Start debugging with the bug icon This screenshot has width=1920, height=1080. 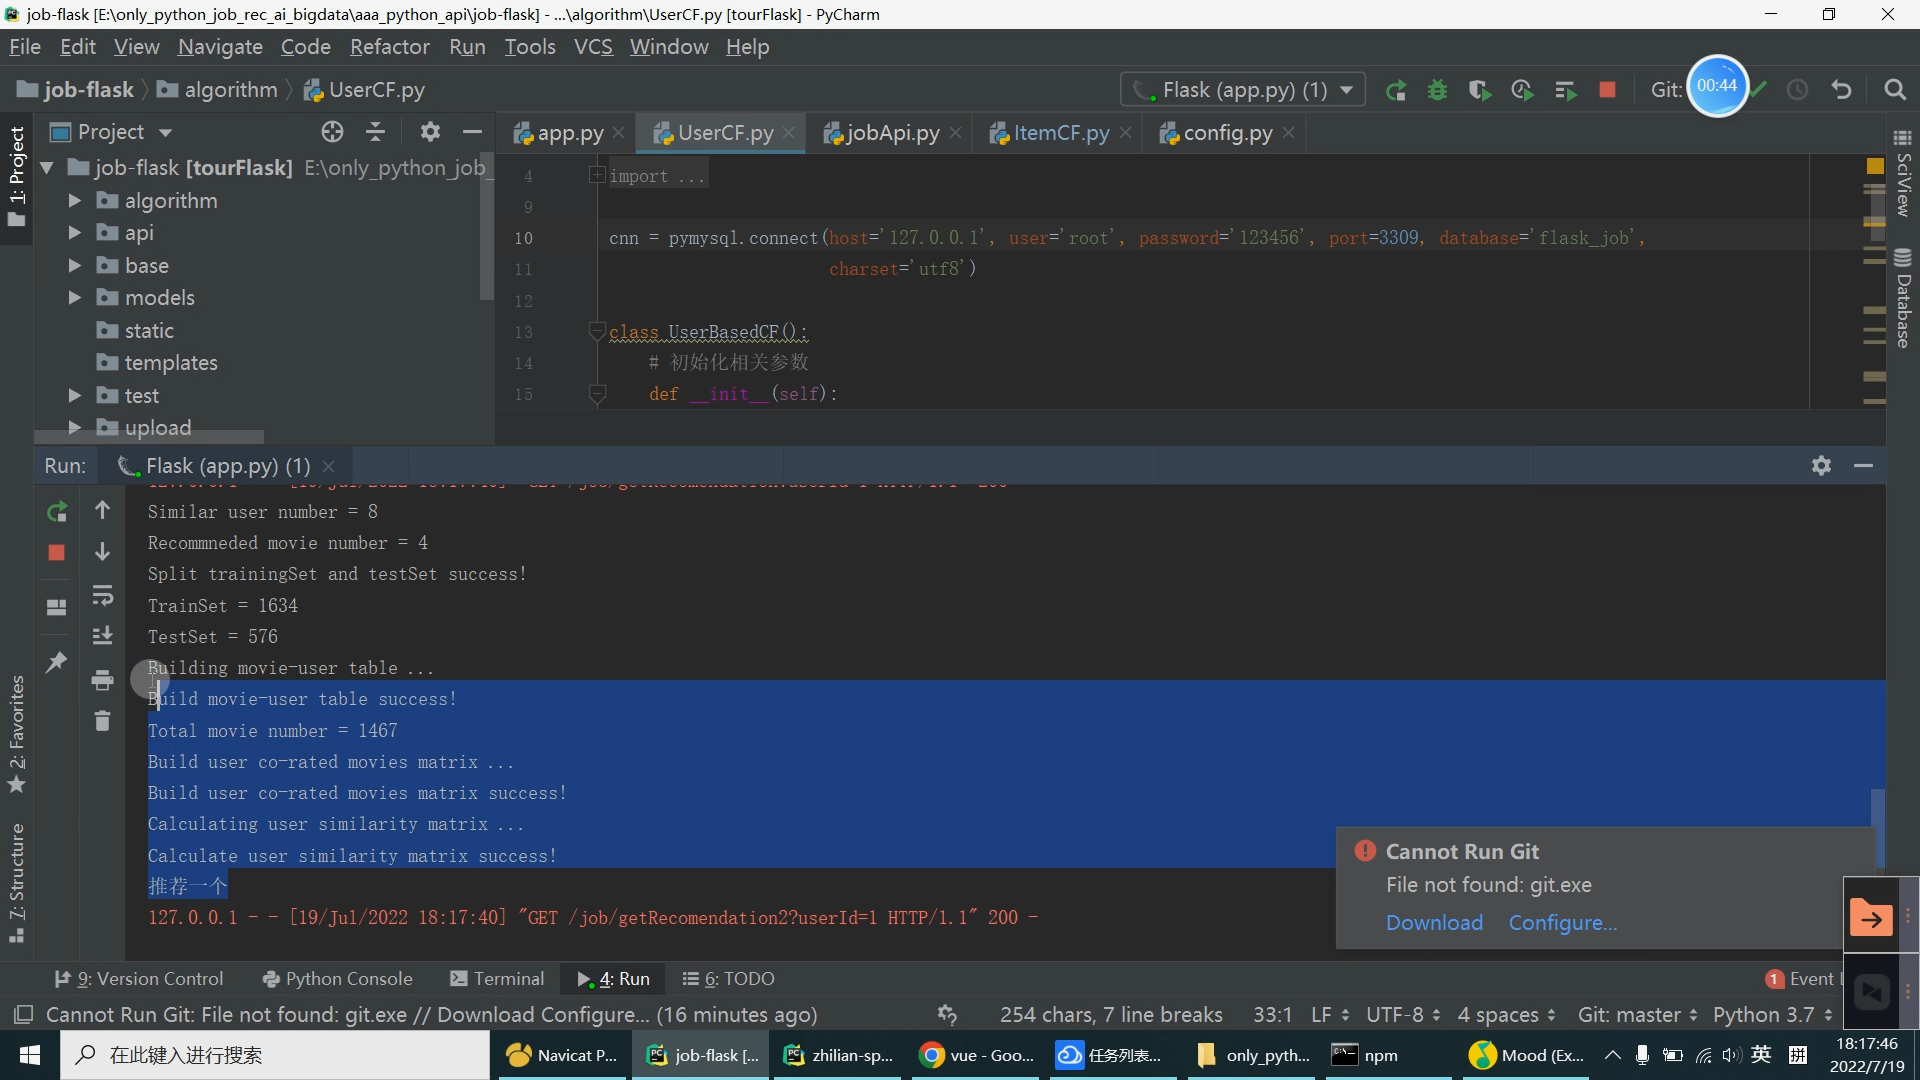pyautogui.click(x=1438, y=89)
